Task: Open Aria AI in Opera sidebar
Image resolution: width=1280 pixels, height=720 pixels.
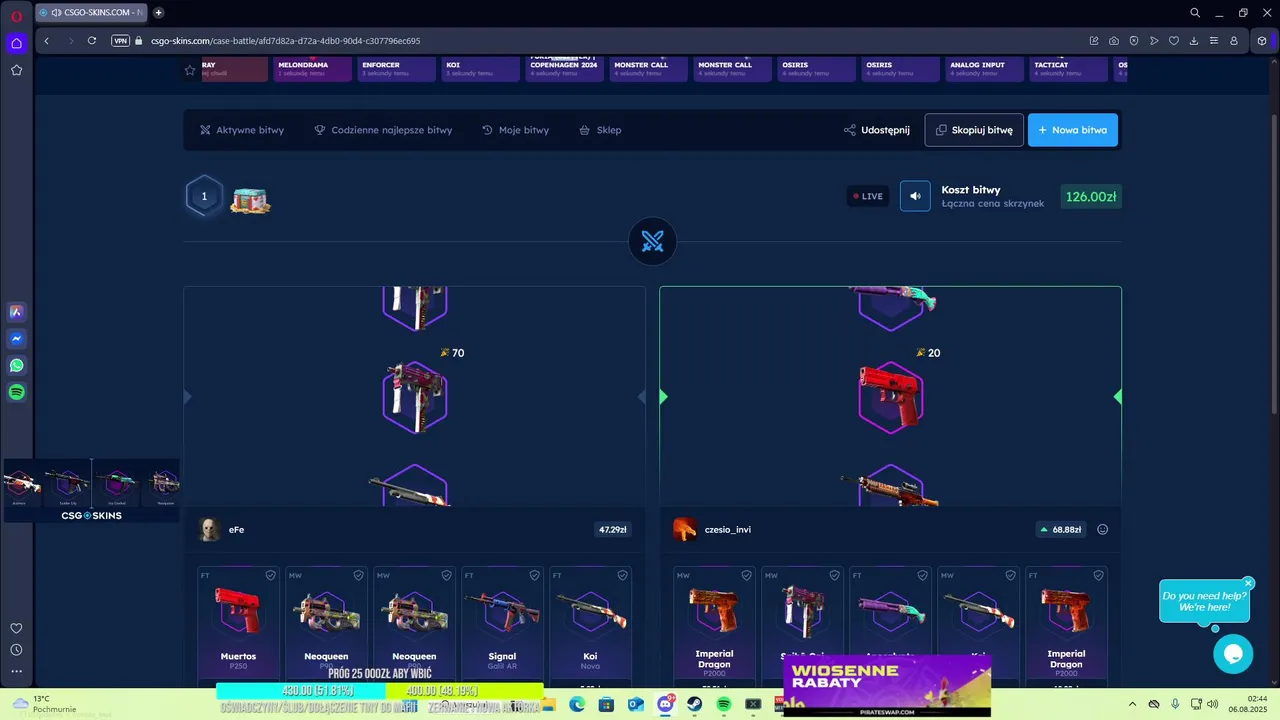Action: (x=16, y=312)
